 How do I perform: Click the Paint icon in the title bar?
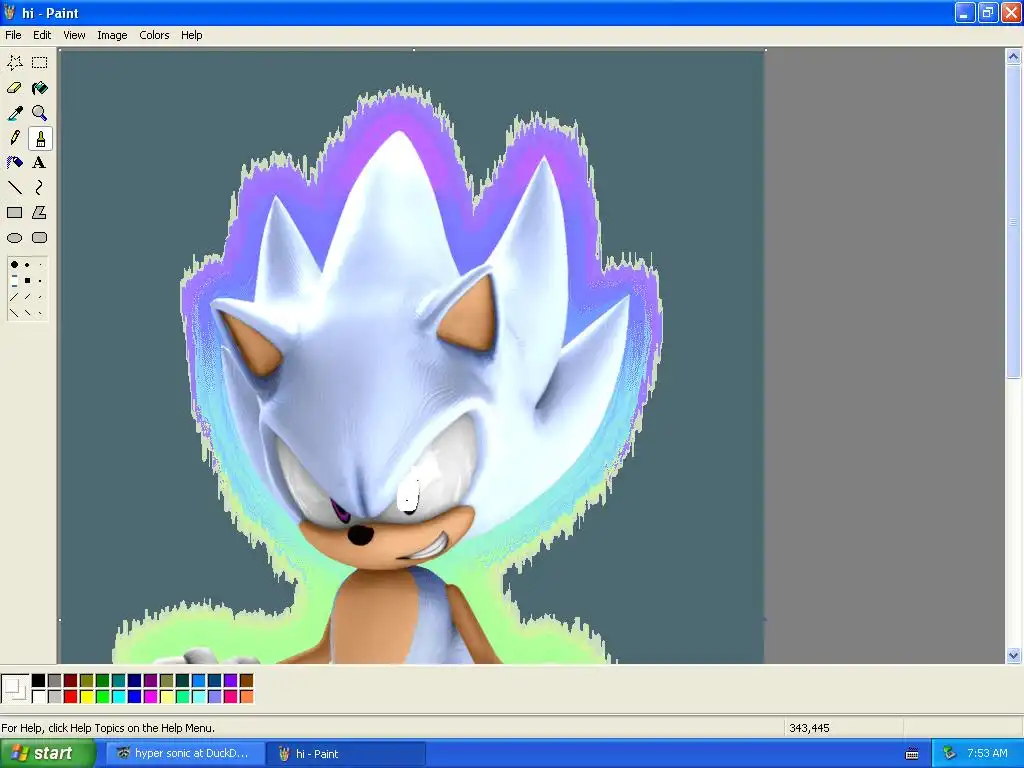tap(9, 12)
